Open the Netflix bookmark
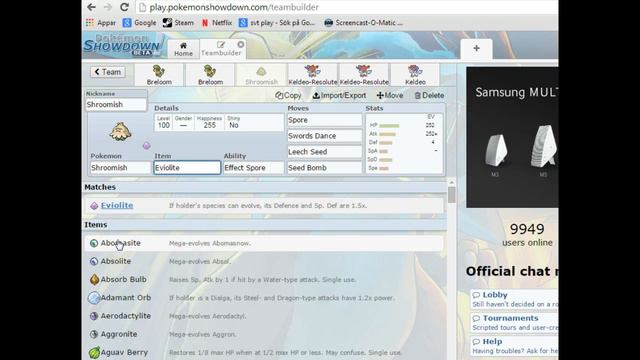The height and width of the screenshot is (360, 640). click(217, 23)
